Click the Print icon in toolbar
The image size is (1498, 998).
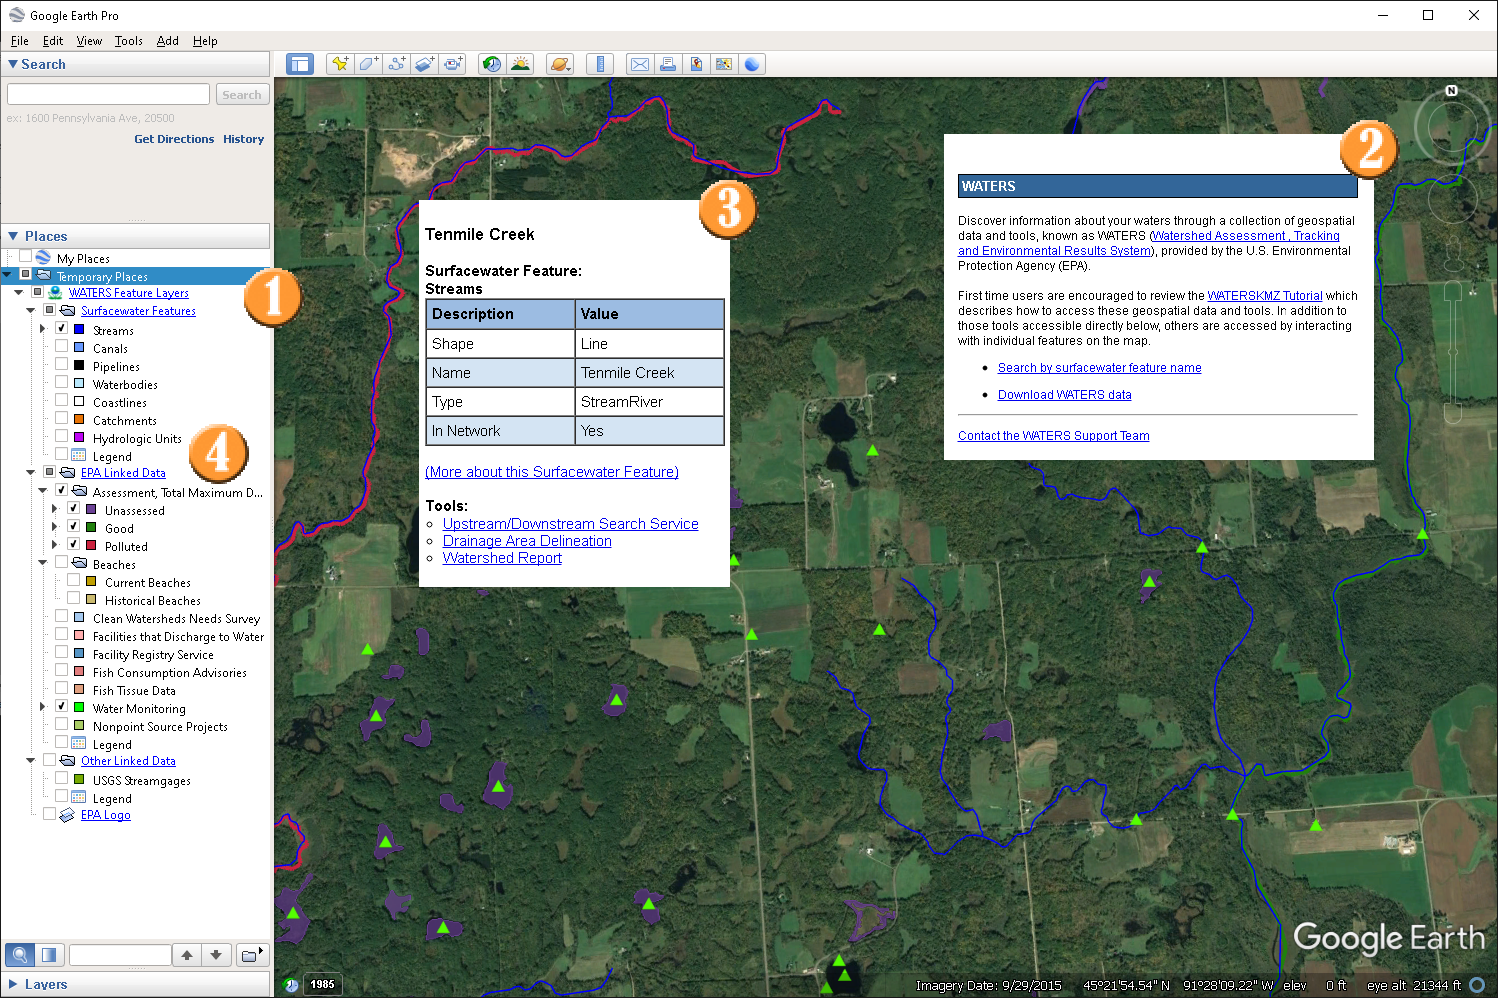click(x=668, y=64)
